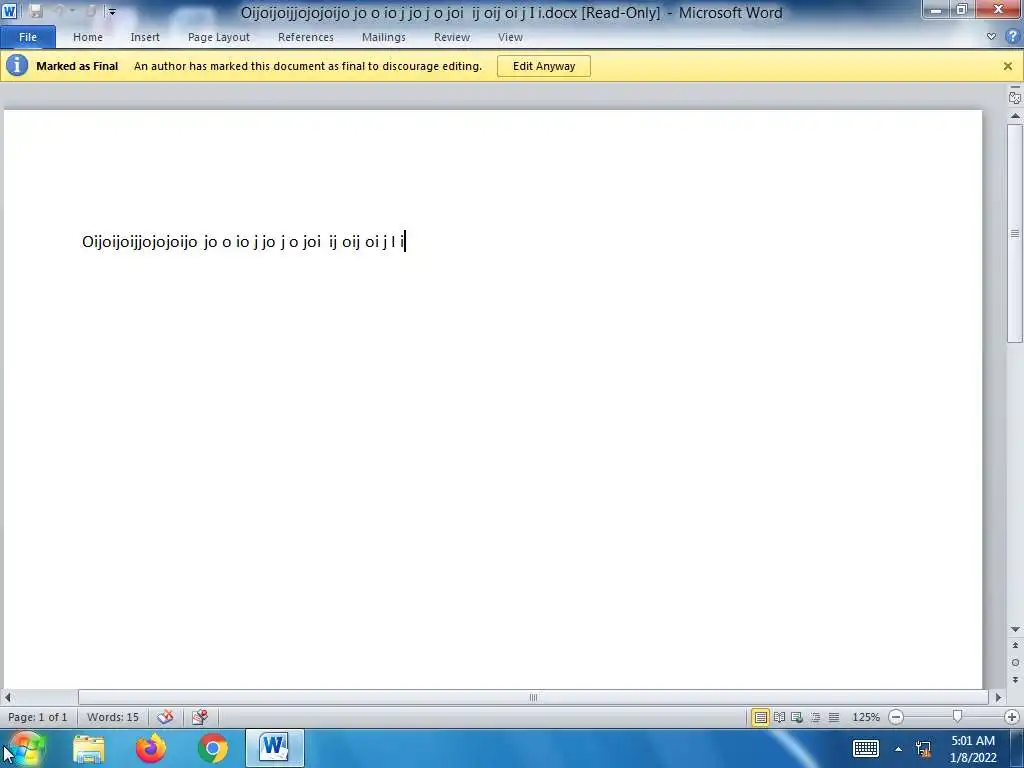
Task: Toggle the ruler icon above scrollbar
Action: point(1015,97)
